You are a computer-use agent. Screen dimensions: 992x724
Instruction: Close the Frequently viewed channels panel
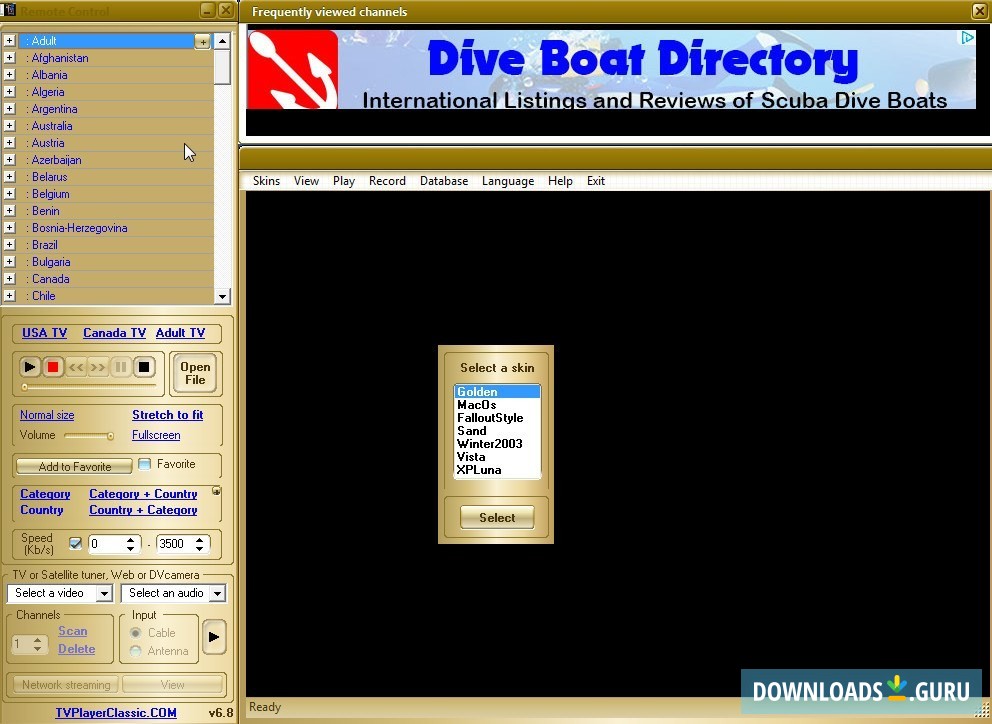980,11
